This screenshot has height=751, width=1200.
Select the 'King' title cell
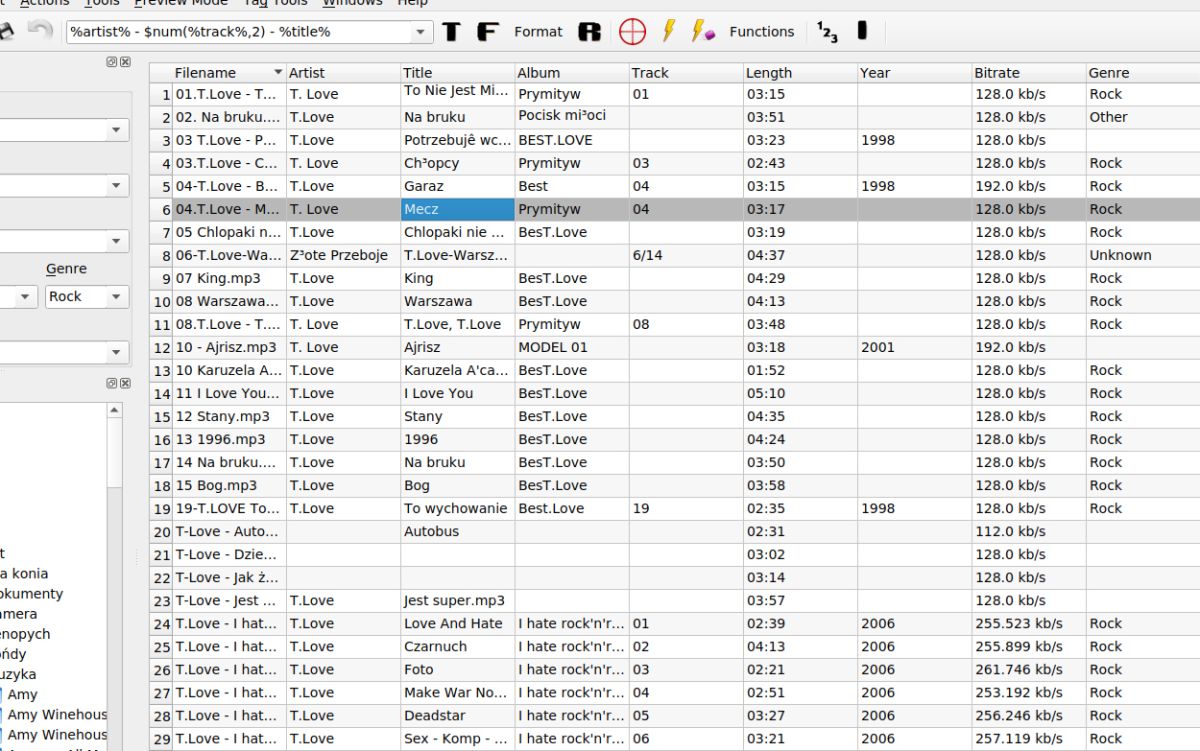[x=457, y=278]
